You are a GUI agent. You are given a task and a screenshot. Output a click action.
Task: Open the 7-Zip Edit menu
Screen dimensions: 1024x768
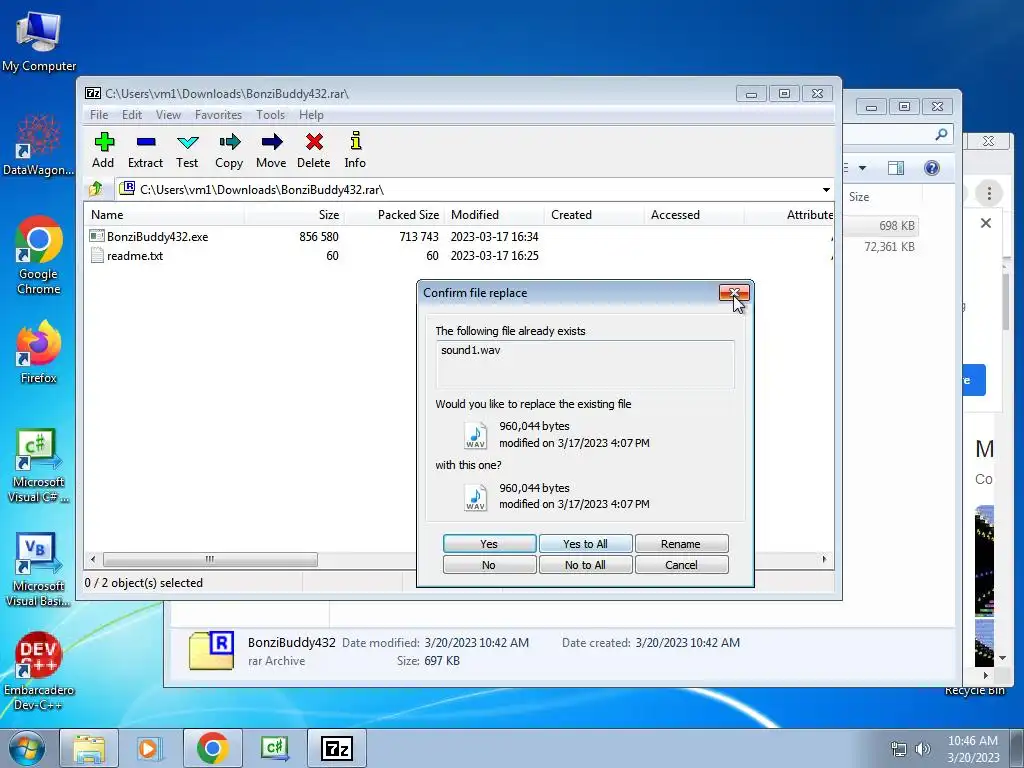pyautogui.click(x=132, y=115)
